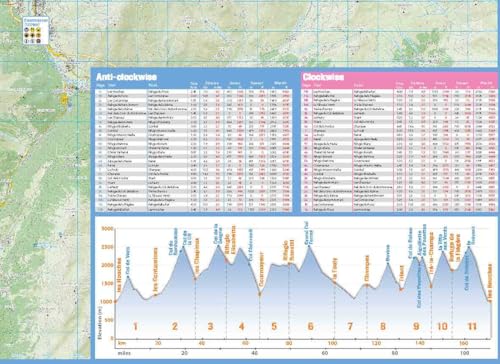Select the les Chapieux waypoint label

click(197, 256)
